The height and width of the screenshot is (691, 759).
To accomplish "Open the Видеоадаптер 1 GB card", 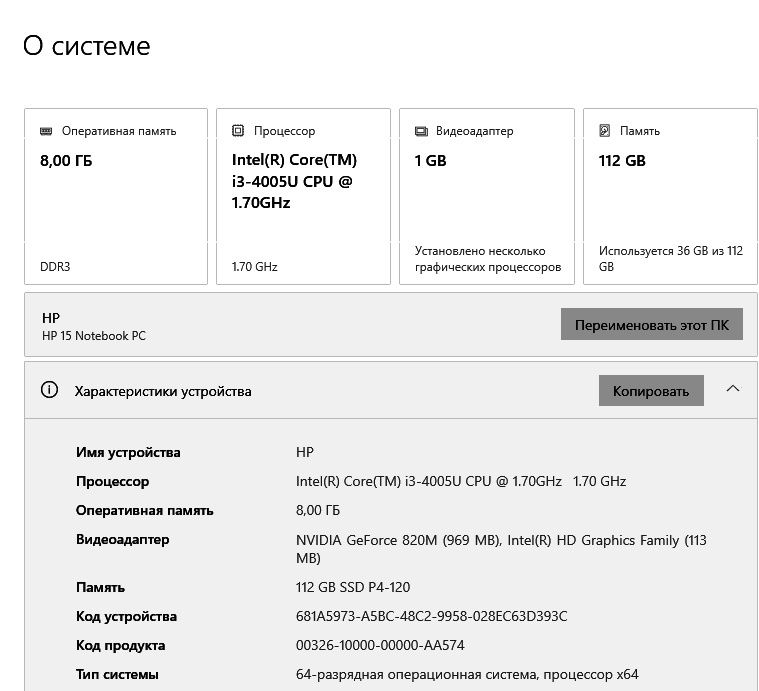I will (x=487, y=196).
